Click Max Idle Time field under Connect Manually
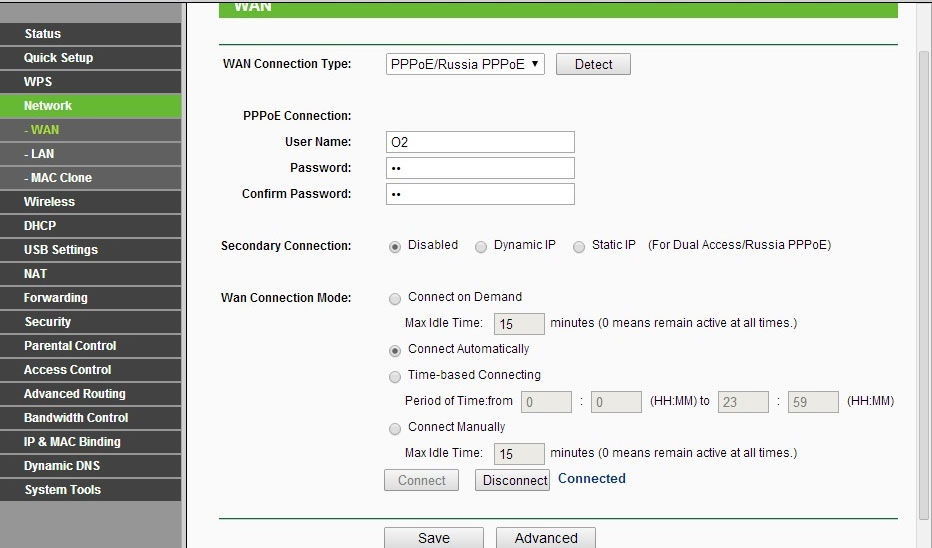This screenshot has height=548, width=932. pyautogui.click(x=519, y=454)
